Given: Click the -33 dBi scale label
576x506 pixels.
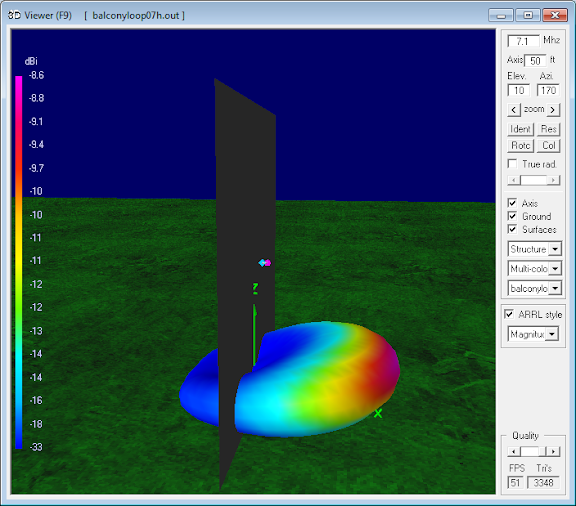Looking at the screenshot, I should coord(36,447).
